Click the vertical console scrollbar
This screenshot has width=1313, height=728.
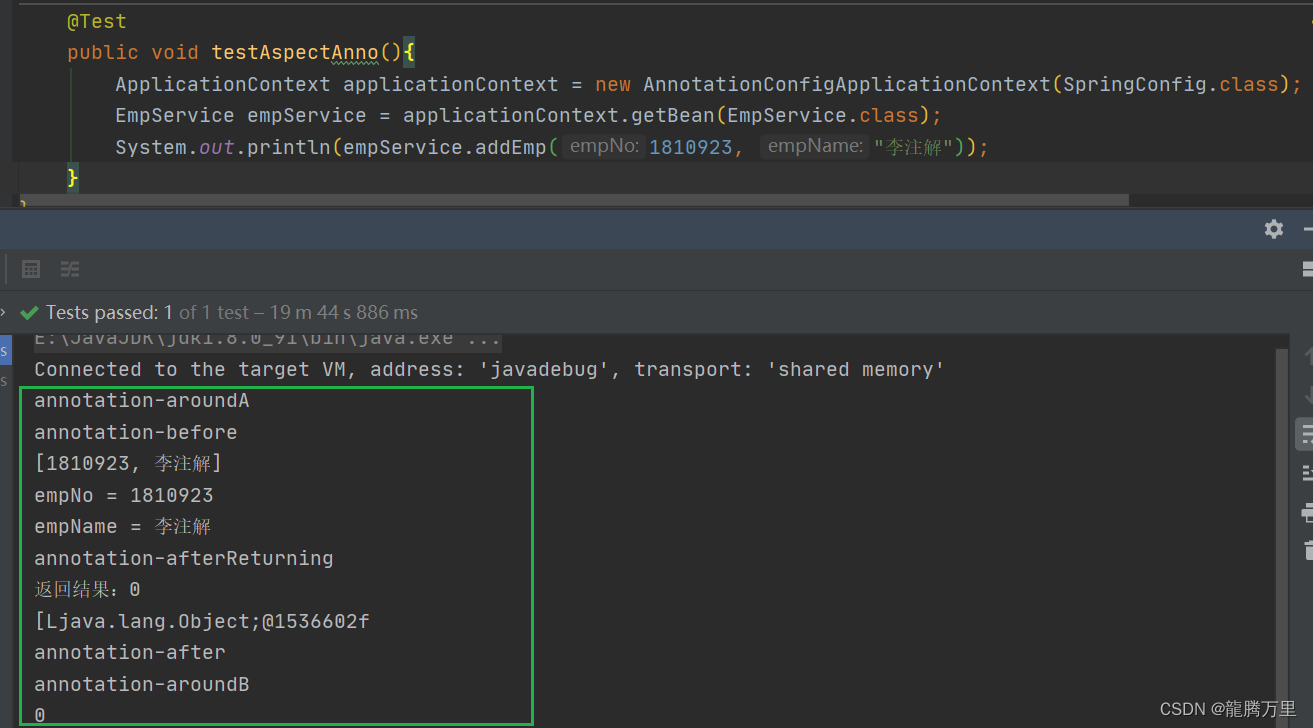[1281, 538]
